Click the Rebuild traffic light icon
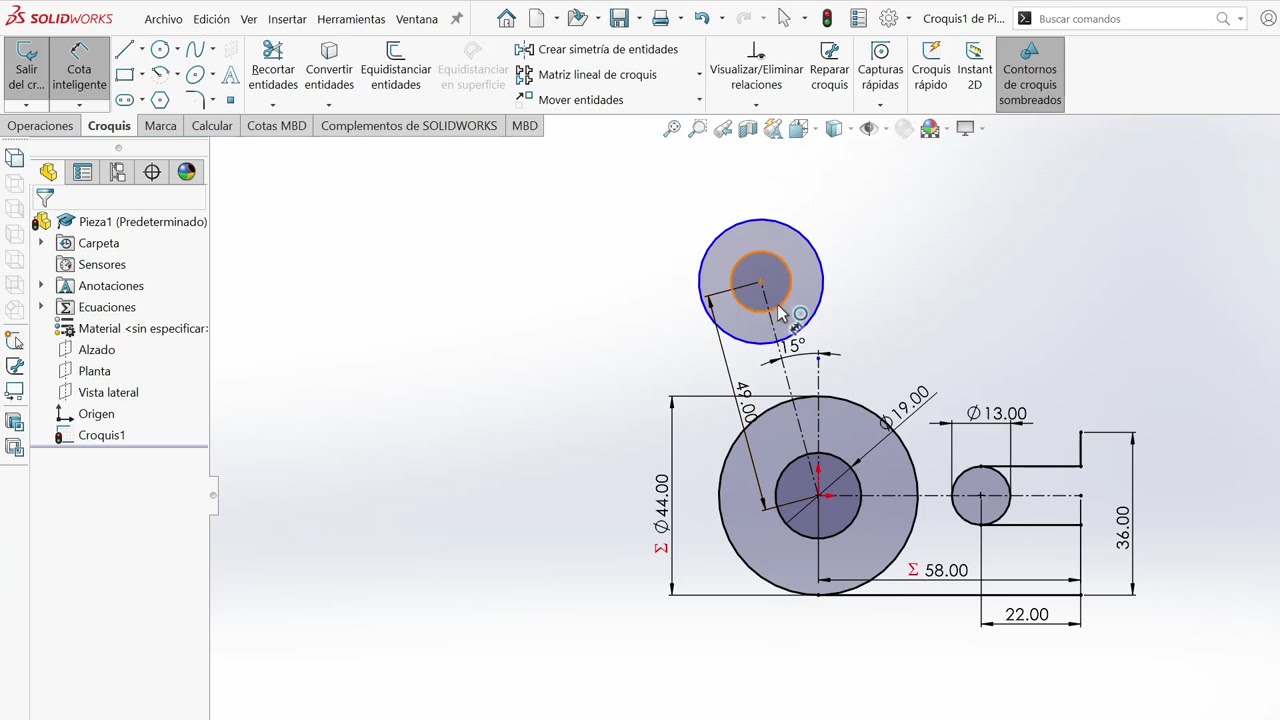 point(827,18)
